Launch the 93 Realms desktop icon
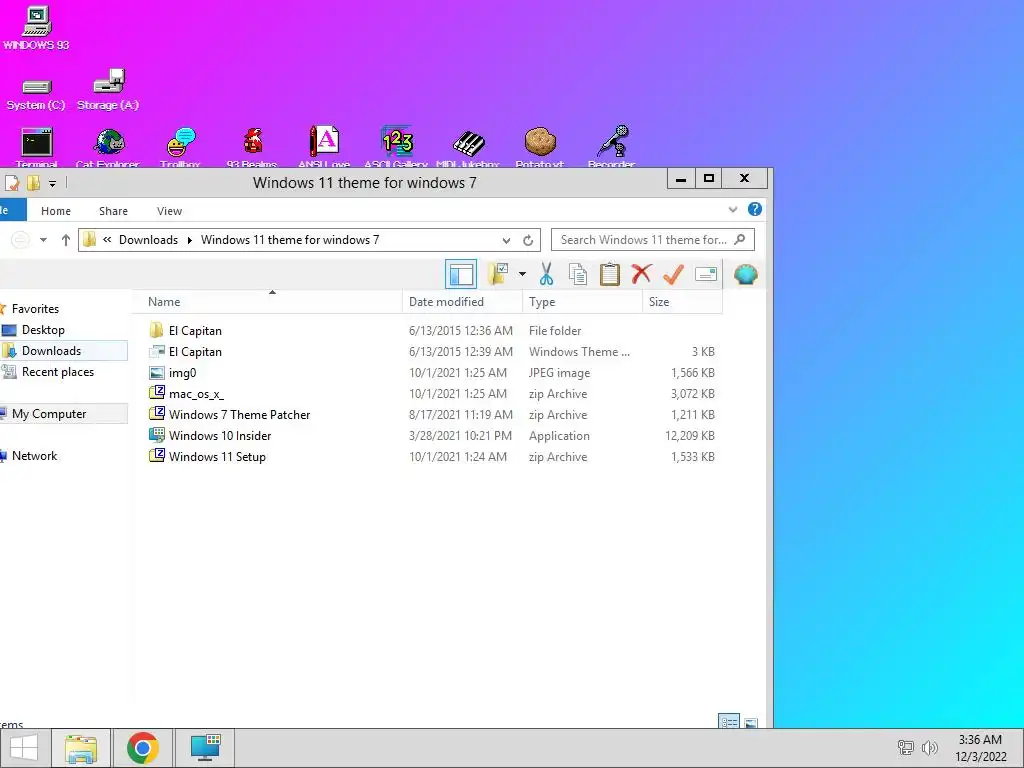Viewport: 1024px width, 768px height. point(252,148)
